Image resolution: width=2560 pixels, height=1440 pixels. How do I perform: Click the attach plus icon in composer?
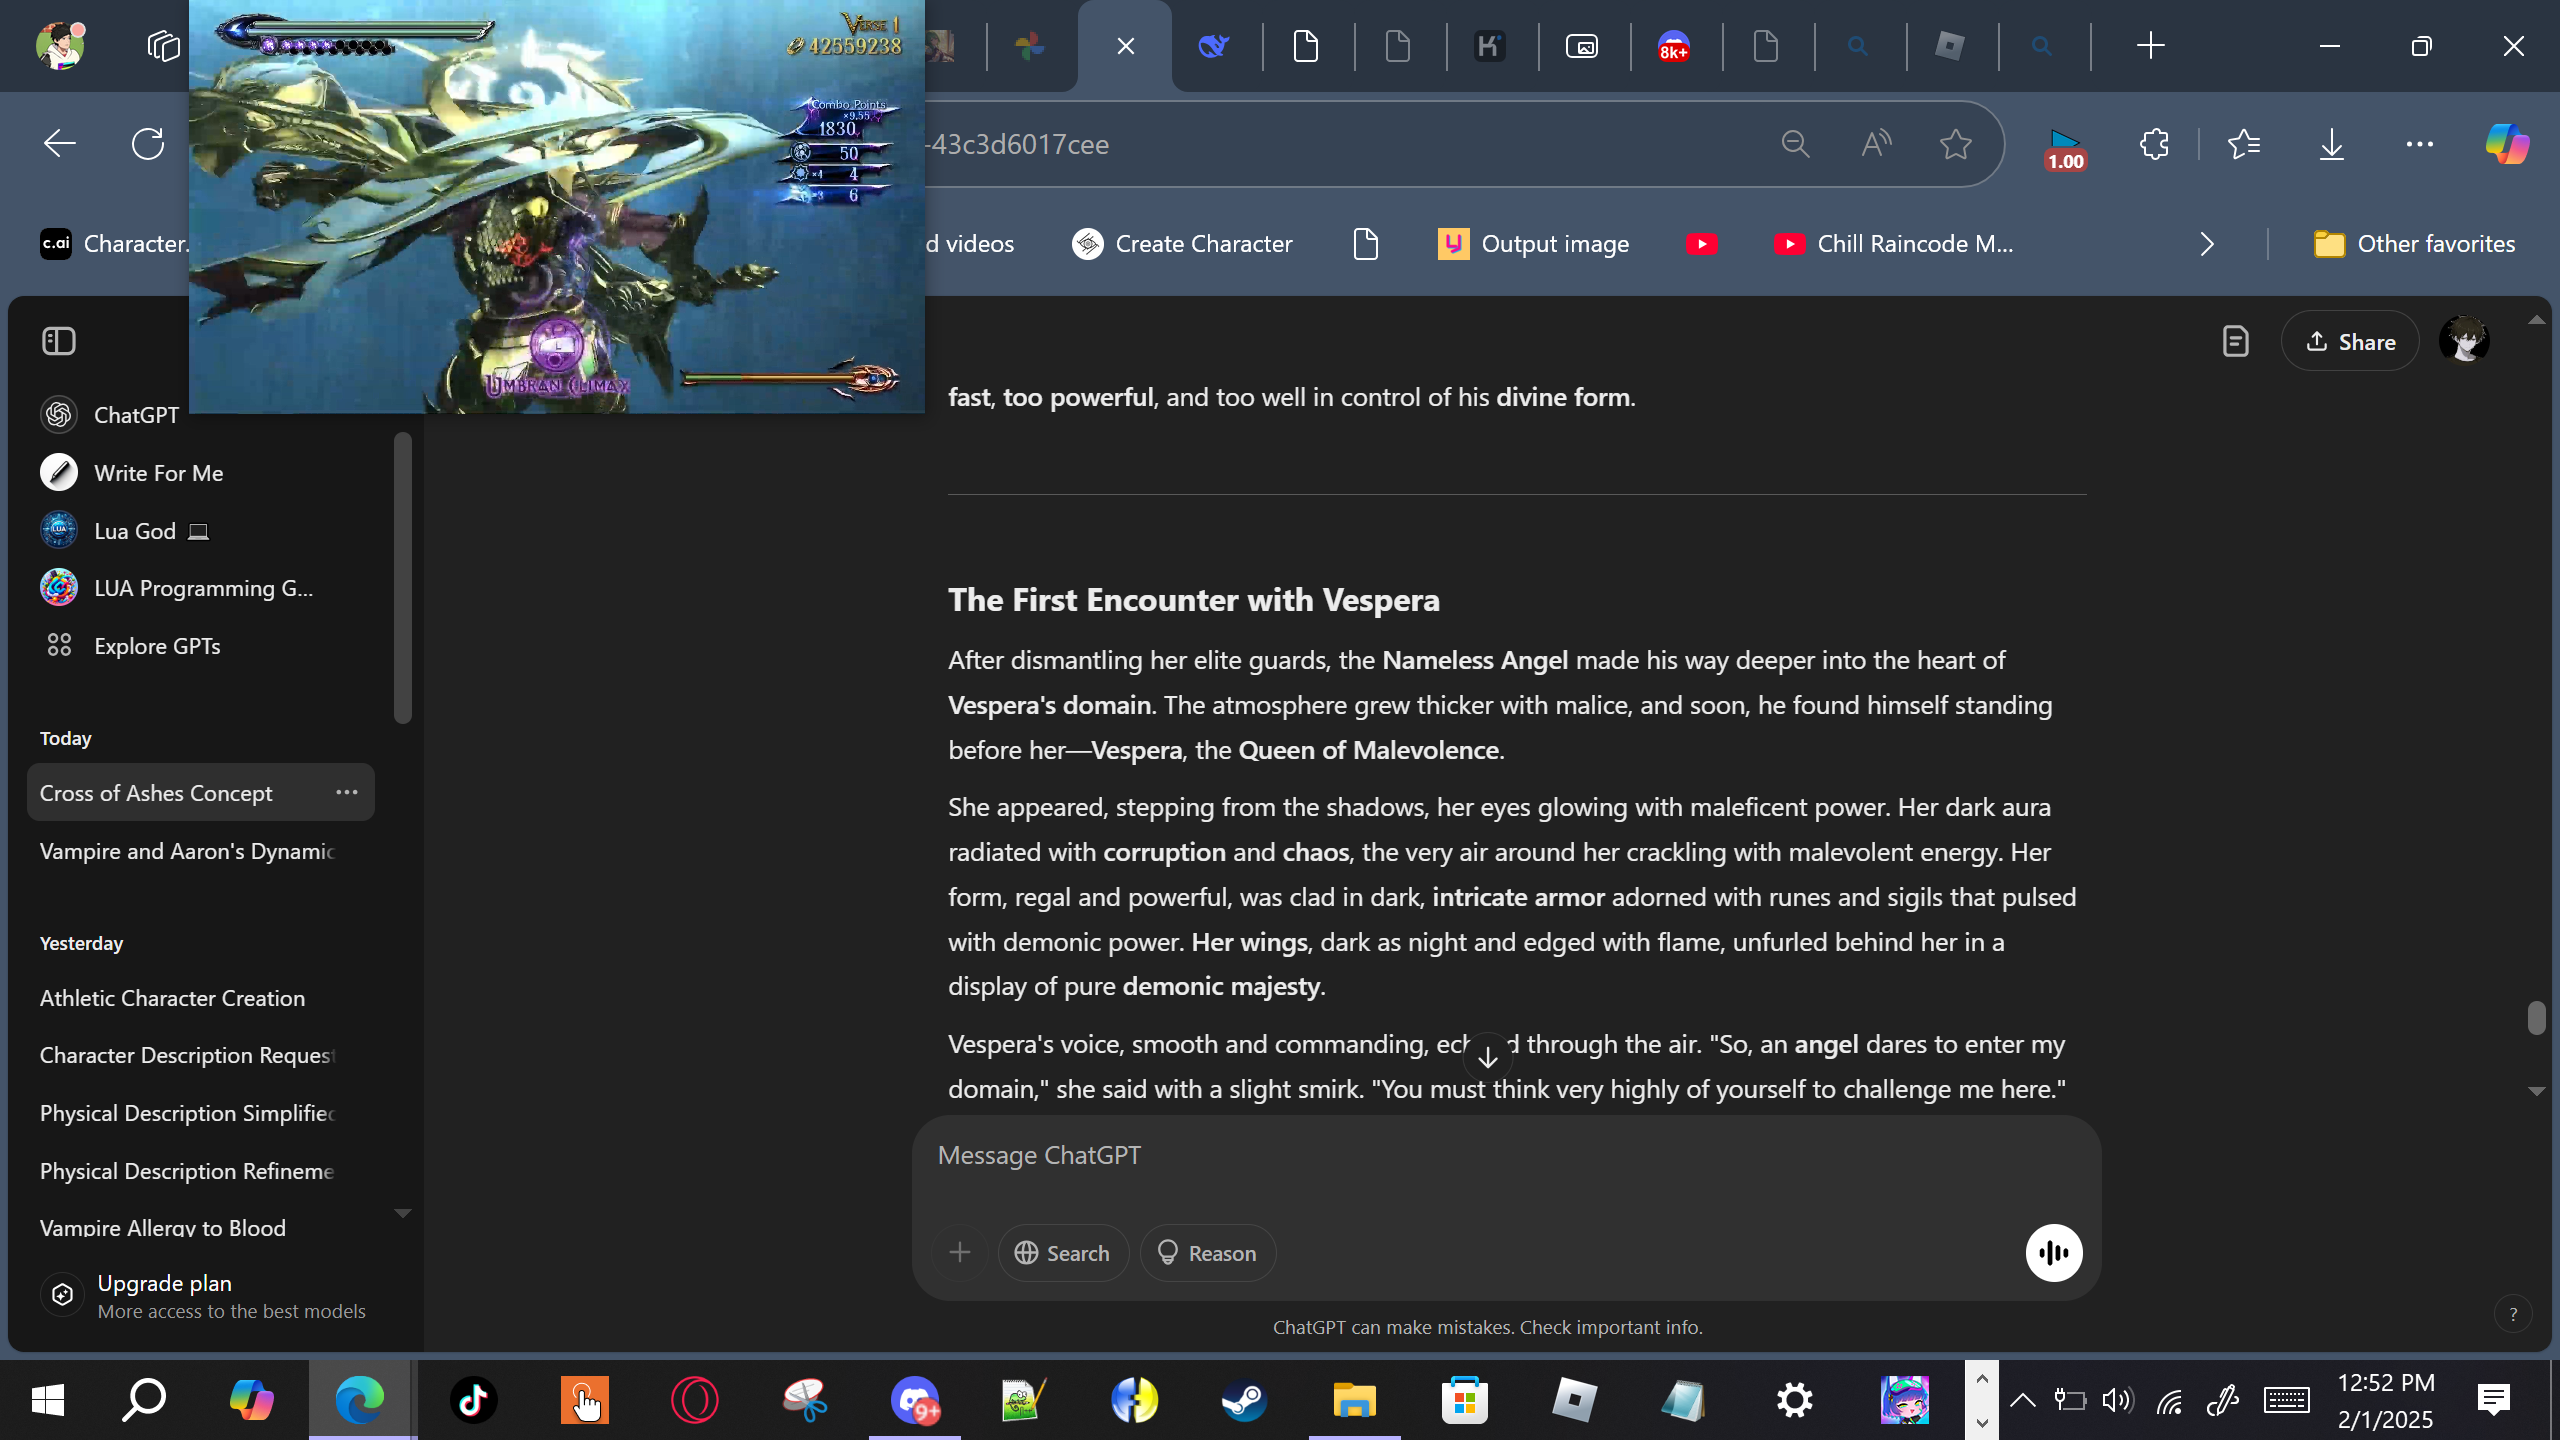pyautogui.click(x=960, y=1253)
